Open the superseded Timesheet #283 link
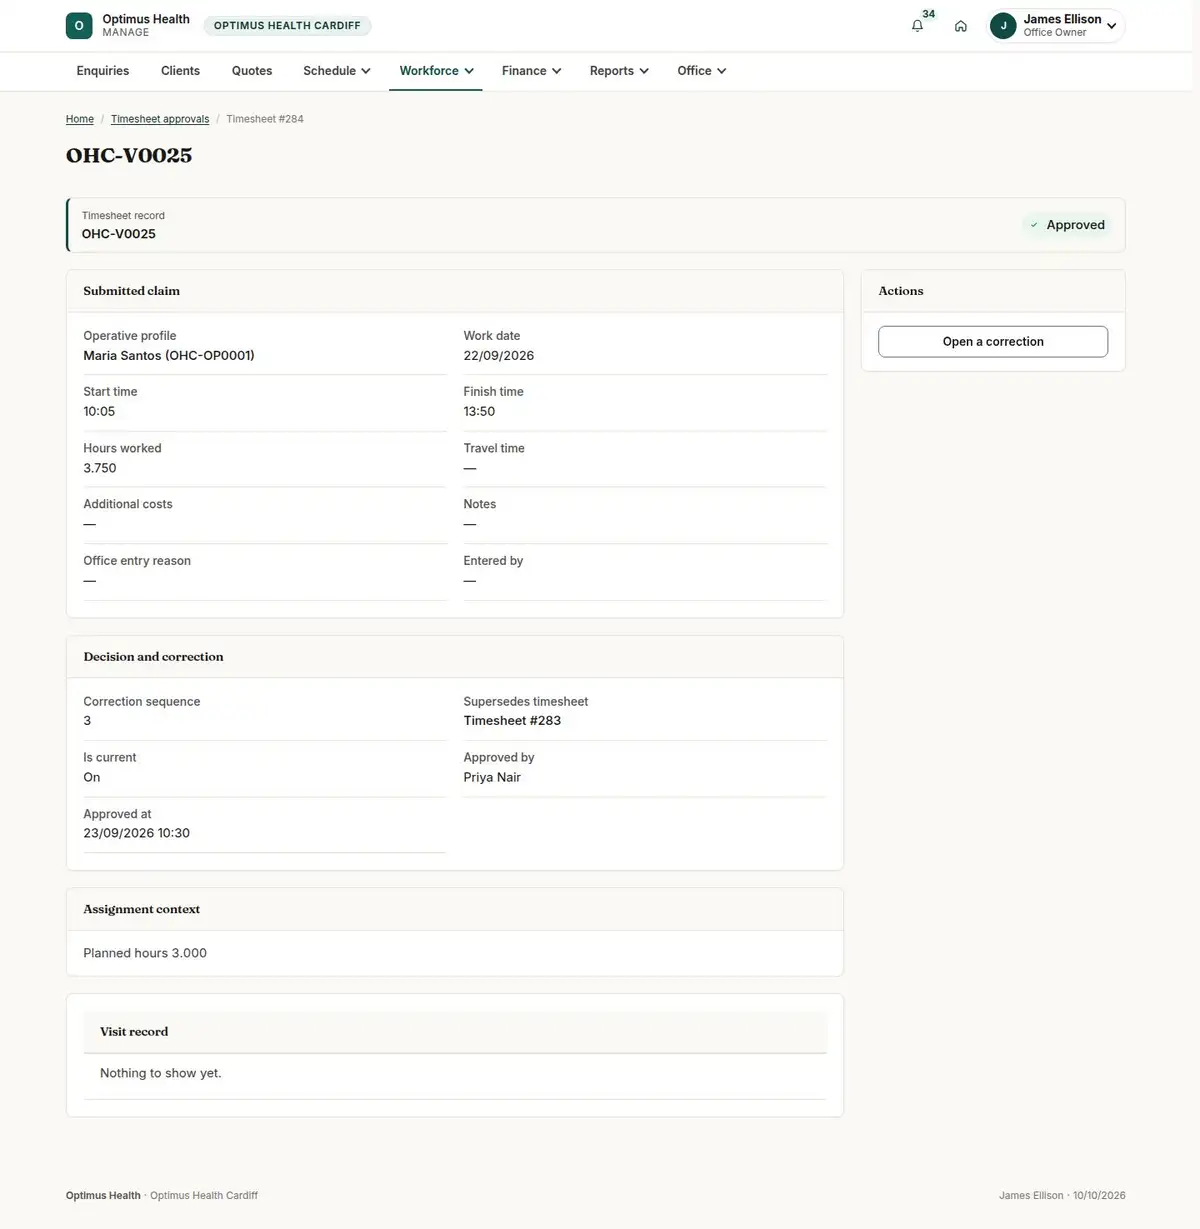This screenshot has width=1200, height=1229. click(512, 721)
